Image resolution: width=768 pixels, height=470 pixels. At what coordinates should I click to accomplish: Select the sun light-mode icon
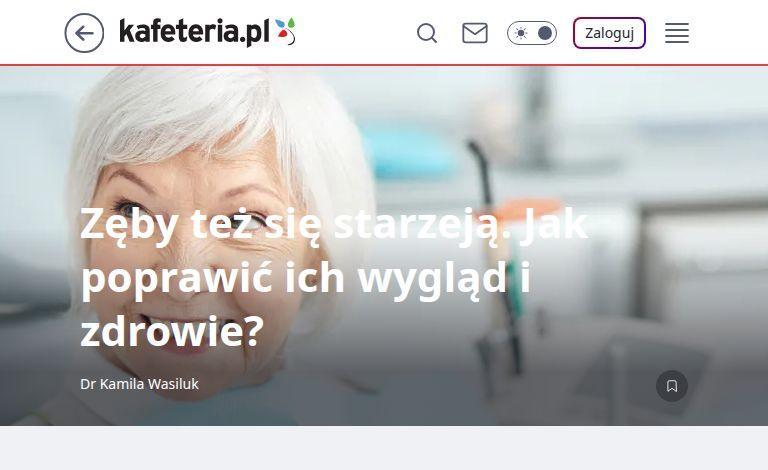click(x=521, y=33)
